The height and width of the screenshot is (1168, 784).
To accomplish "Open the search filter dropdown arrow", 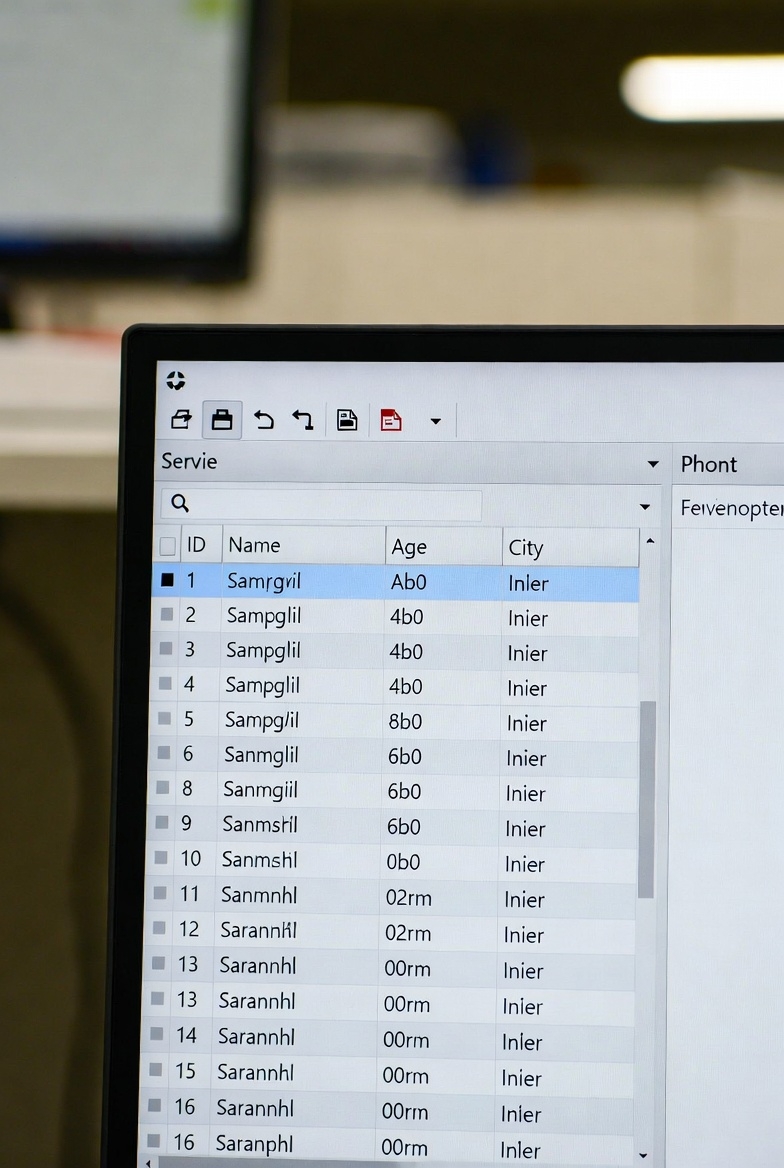I will [645, 507].
